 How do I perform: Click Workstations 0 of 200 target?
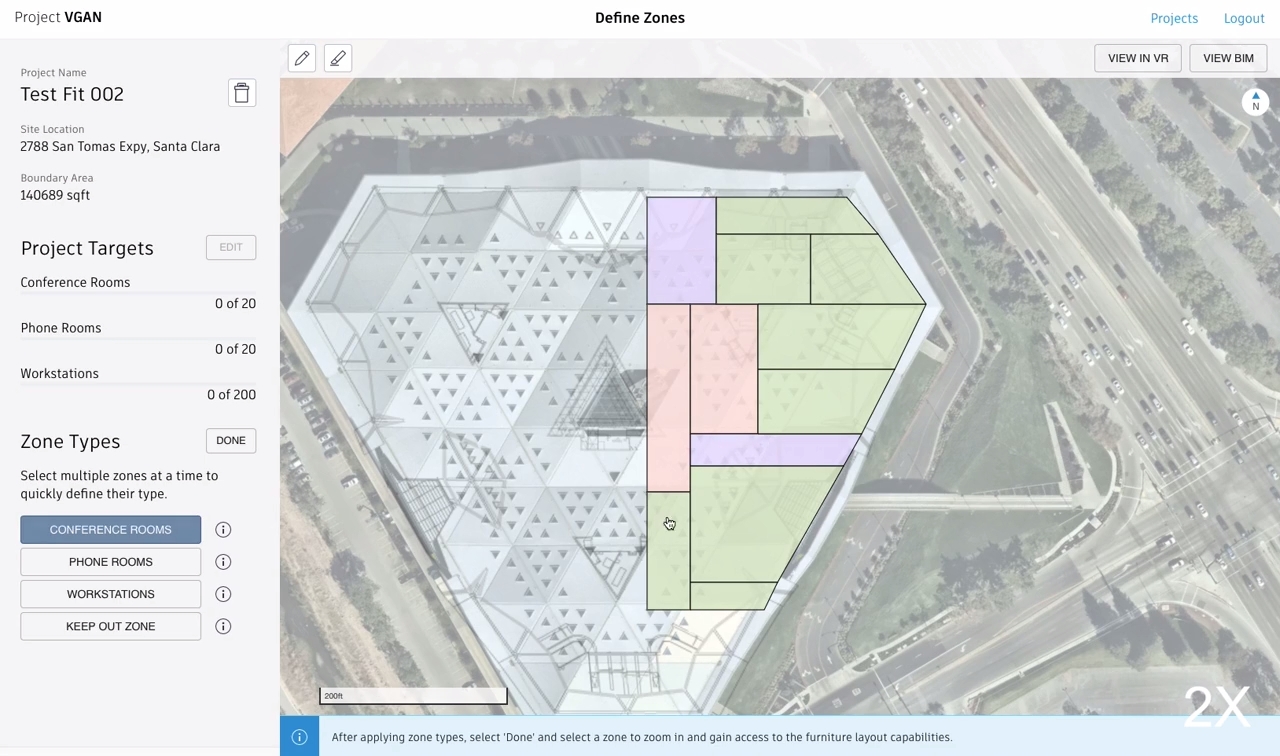coord(138,384)
